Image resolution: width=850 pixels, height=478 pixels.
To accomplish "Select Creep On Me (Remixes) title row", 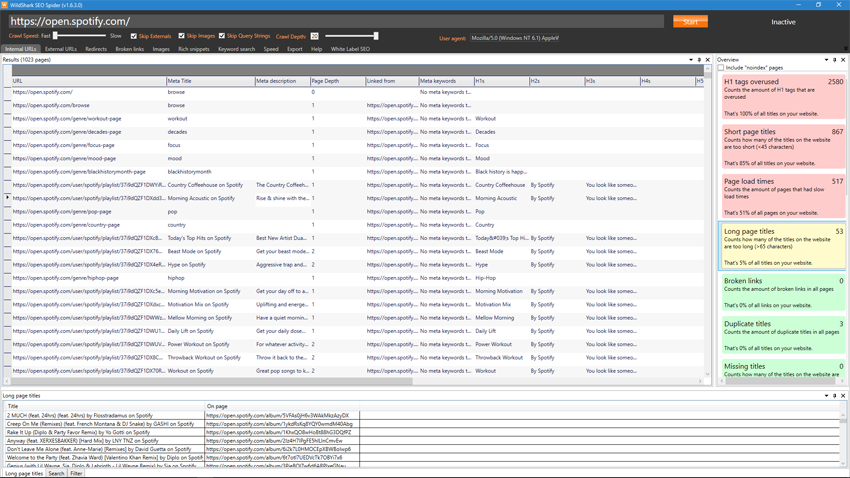I will point(181,424).
